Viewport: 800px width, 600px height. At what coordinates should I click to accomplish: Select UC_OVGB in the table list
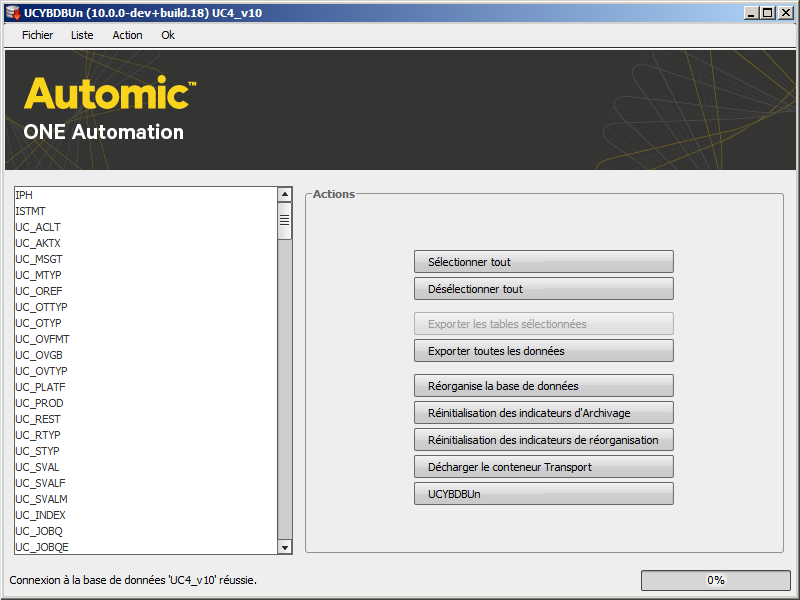tap(146, 355)
